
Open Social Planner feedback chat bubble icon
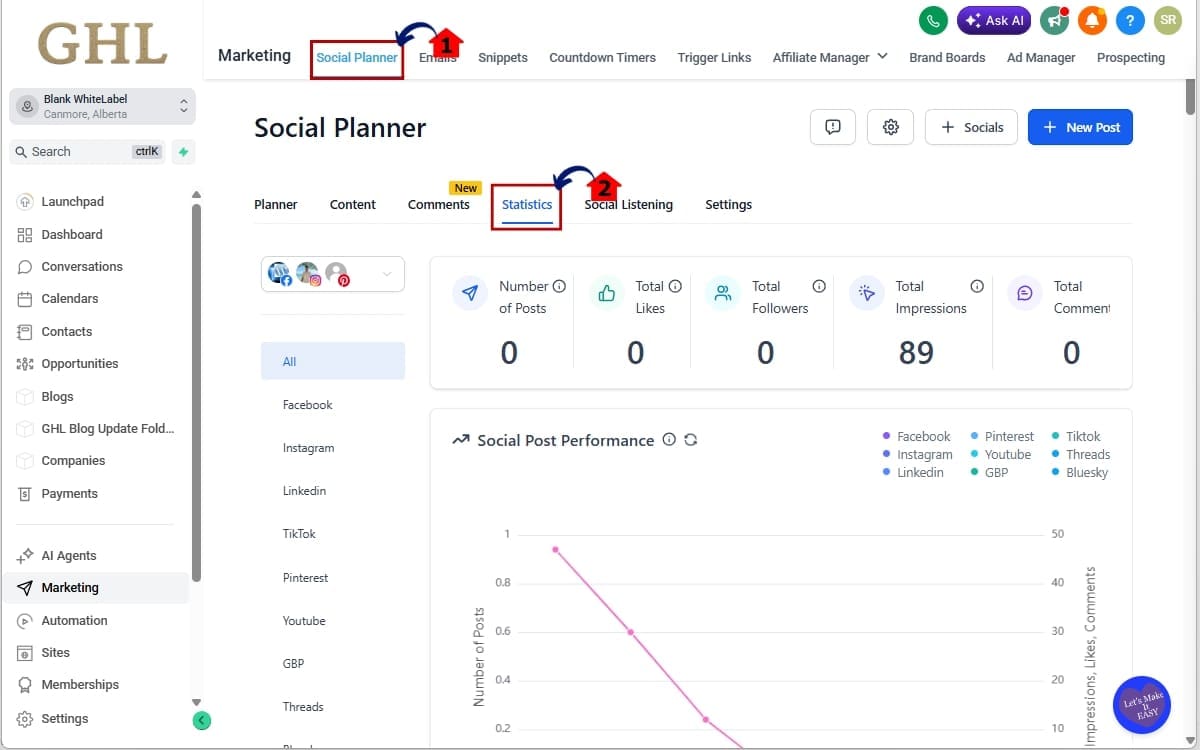[833, 127]
